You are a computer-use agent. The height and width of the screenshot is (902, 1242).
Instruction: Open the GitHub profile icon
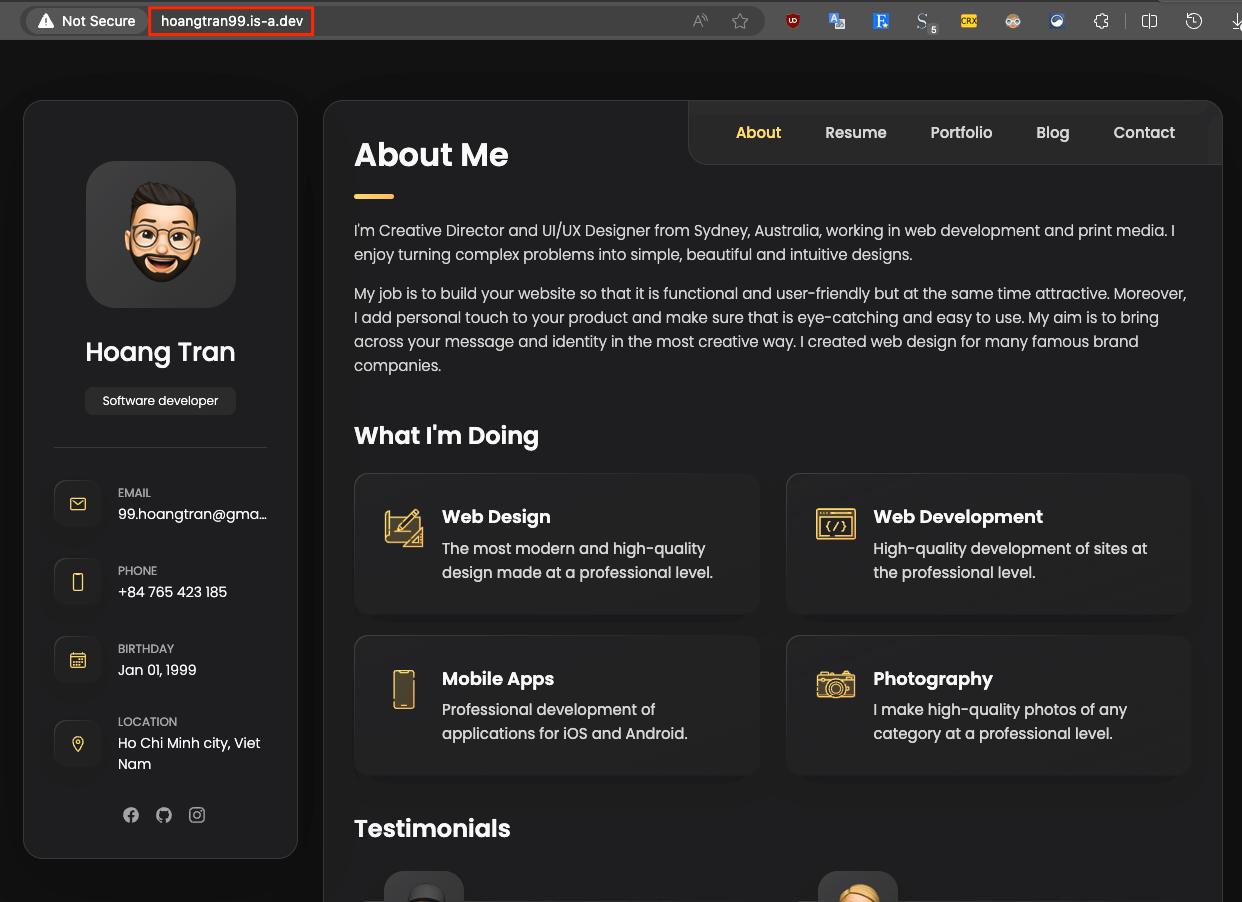164,815
